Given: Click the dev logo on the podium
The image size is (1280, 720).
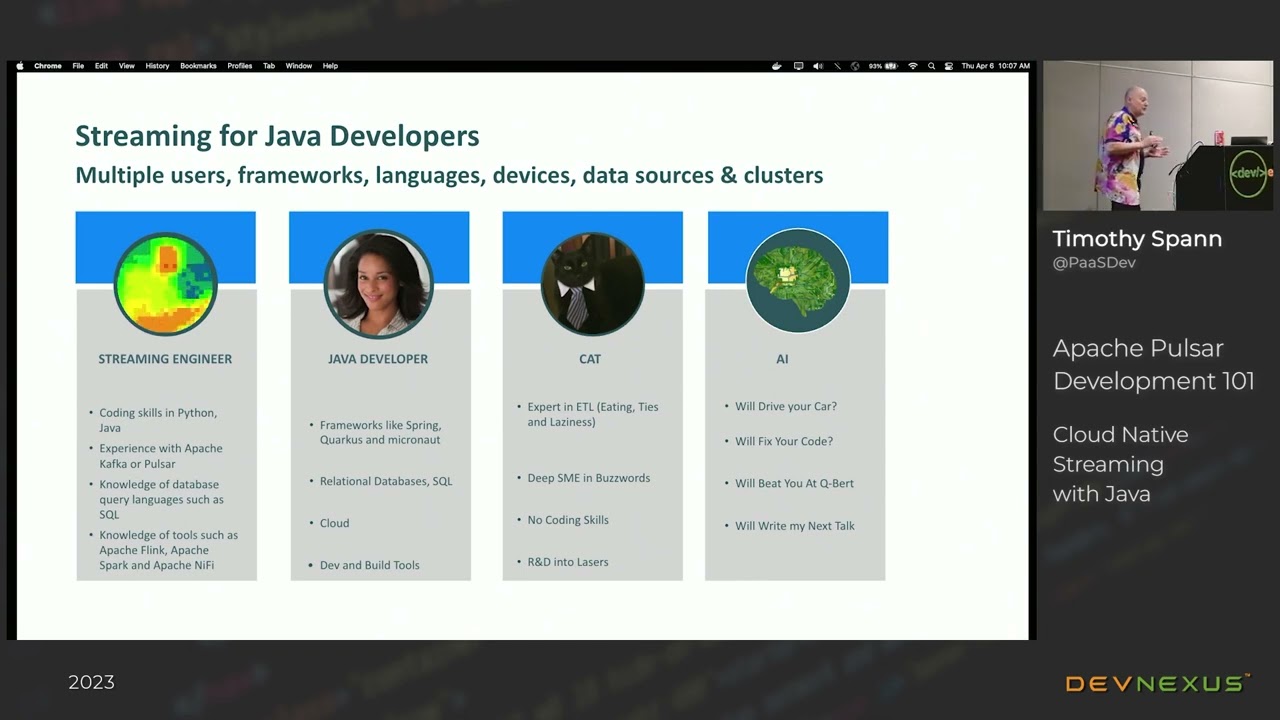Looking at the screenshot, I should (1250, 172).
